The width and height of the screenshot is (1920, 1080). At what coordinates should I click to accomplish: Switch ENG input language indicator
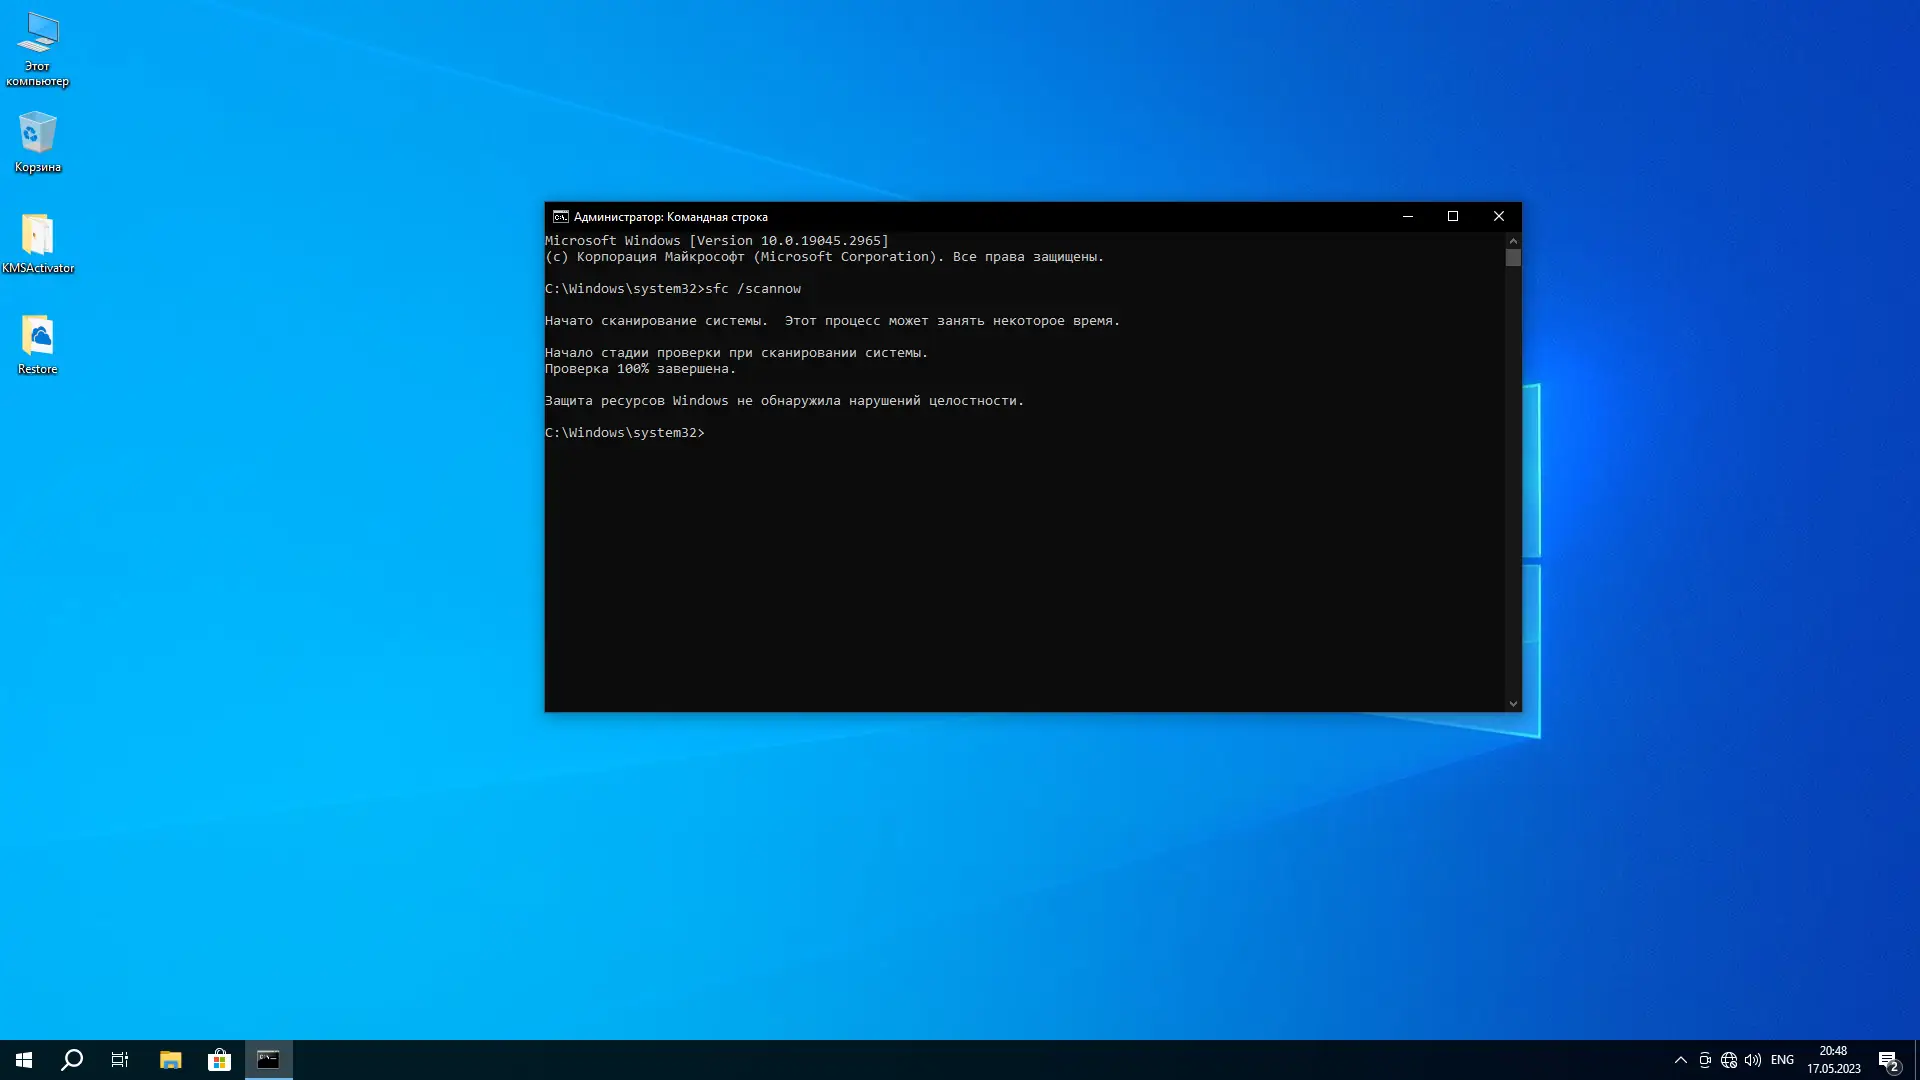1782,1060
